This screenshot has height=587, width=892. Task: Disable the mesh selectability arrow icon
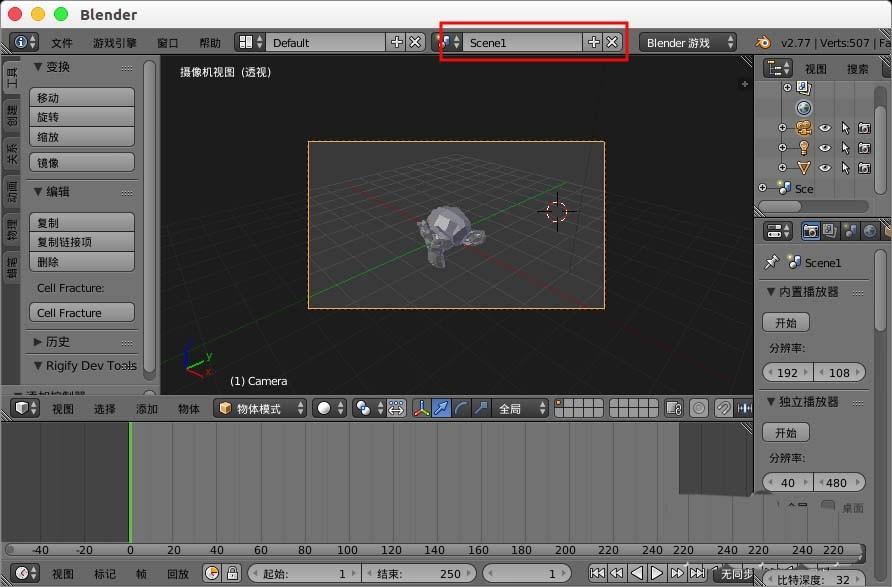click(845, 167)
